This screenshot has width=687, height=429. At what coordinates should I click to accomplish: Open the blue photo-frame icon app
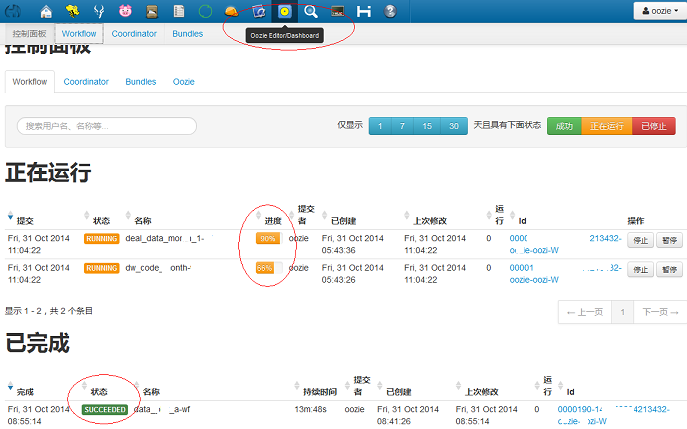tap(259, 11)
